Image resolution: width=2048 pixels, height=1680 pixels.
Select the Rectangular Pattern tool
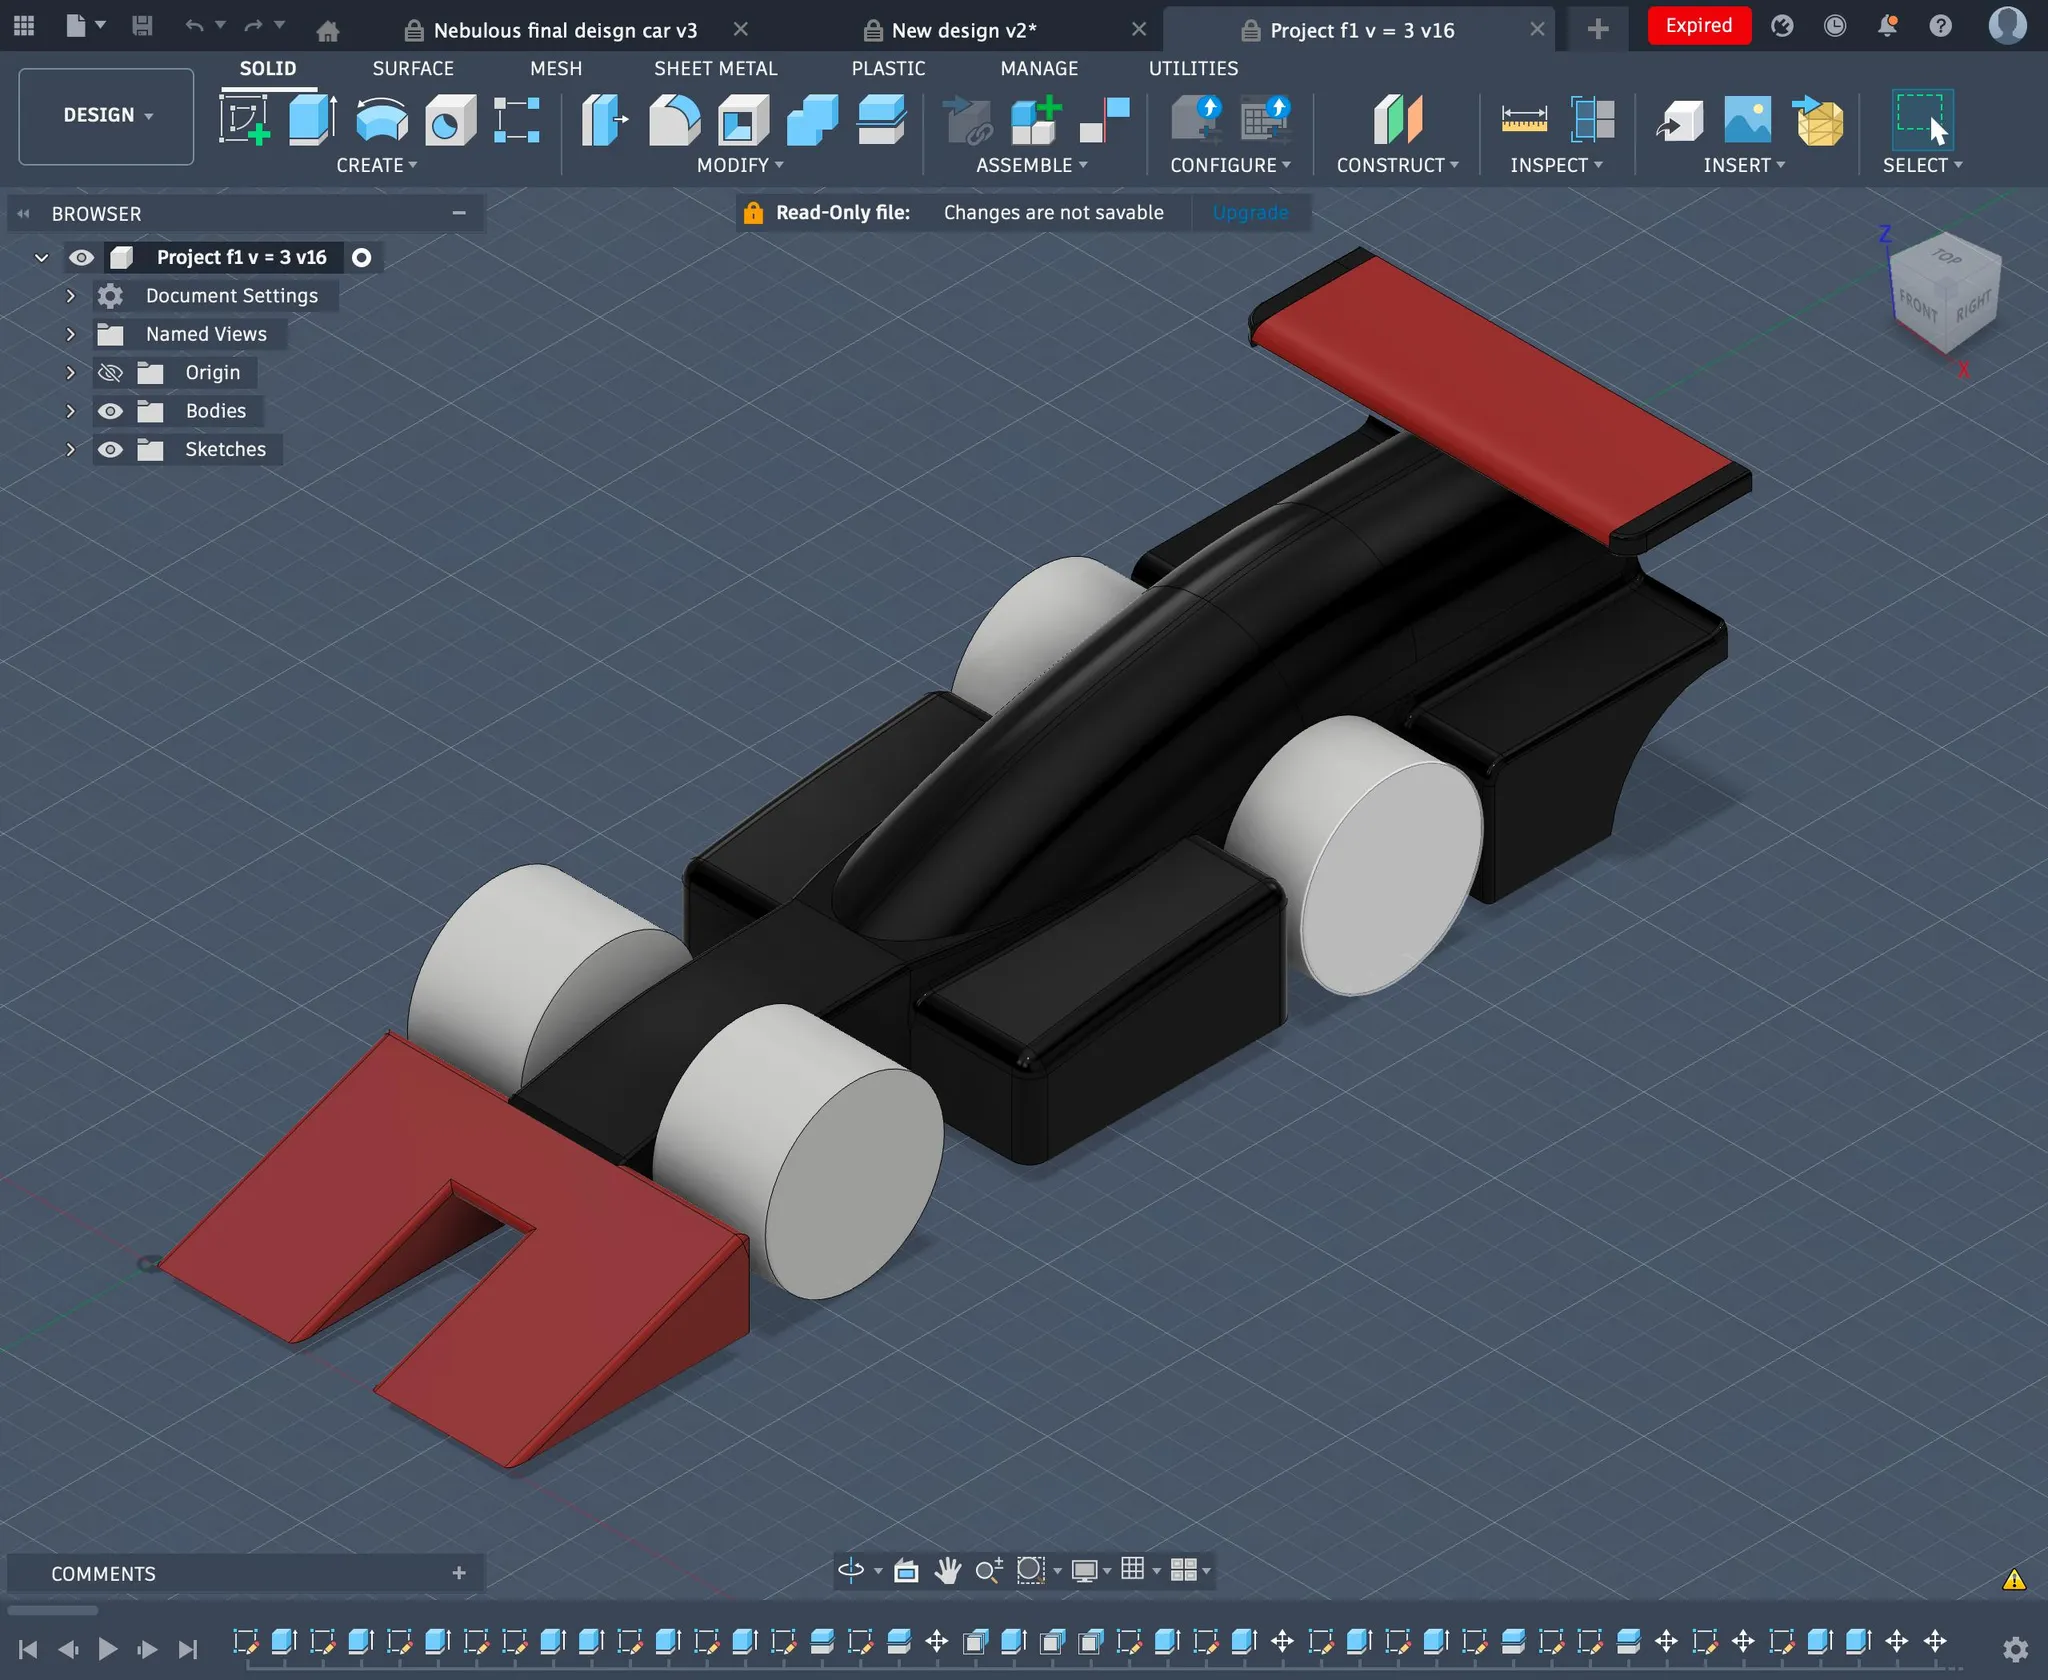(x=517, y=120)
